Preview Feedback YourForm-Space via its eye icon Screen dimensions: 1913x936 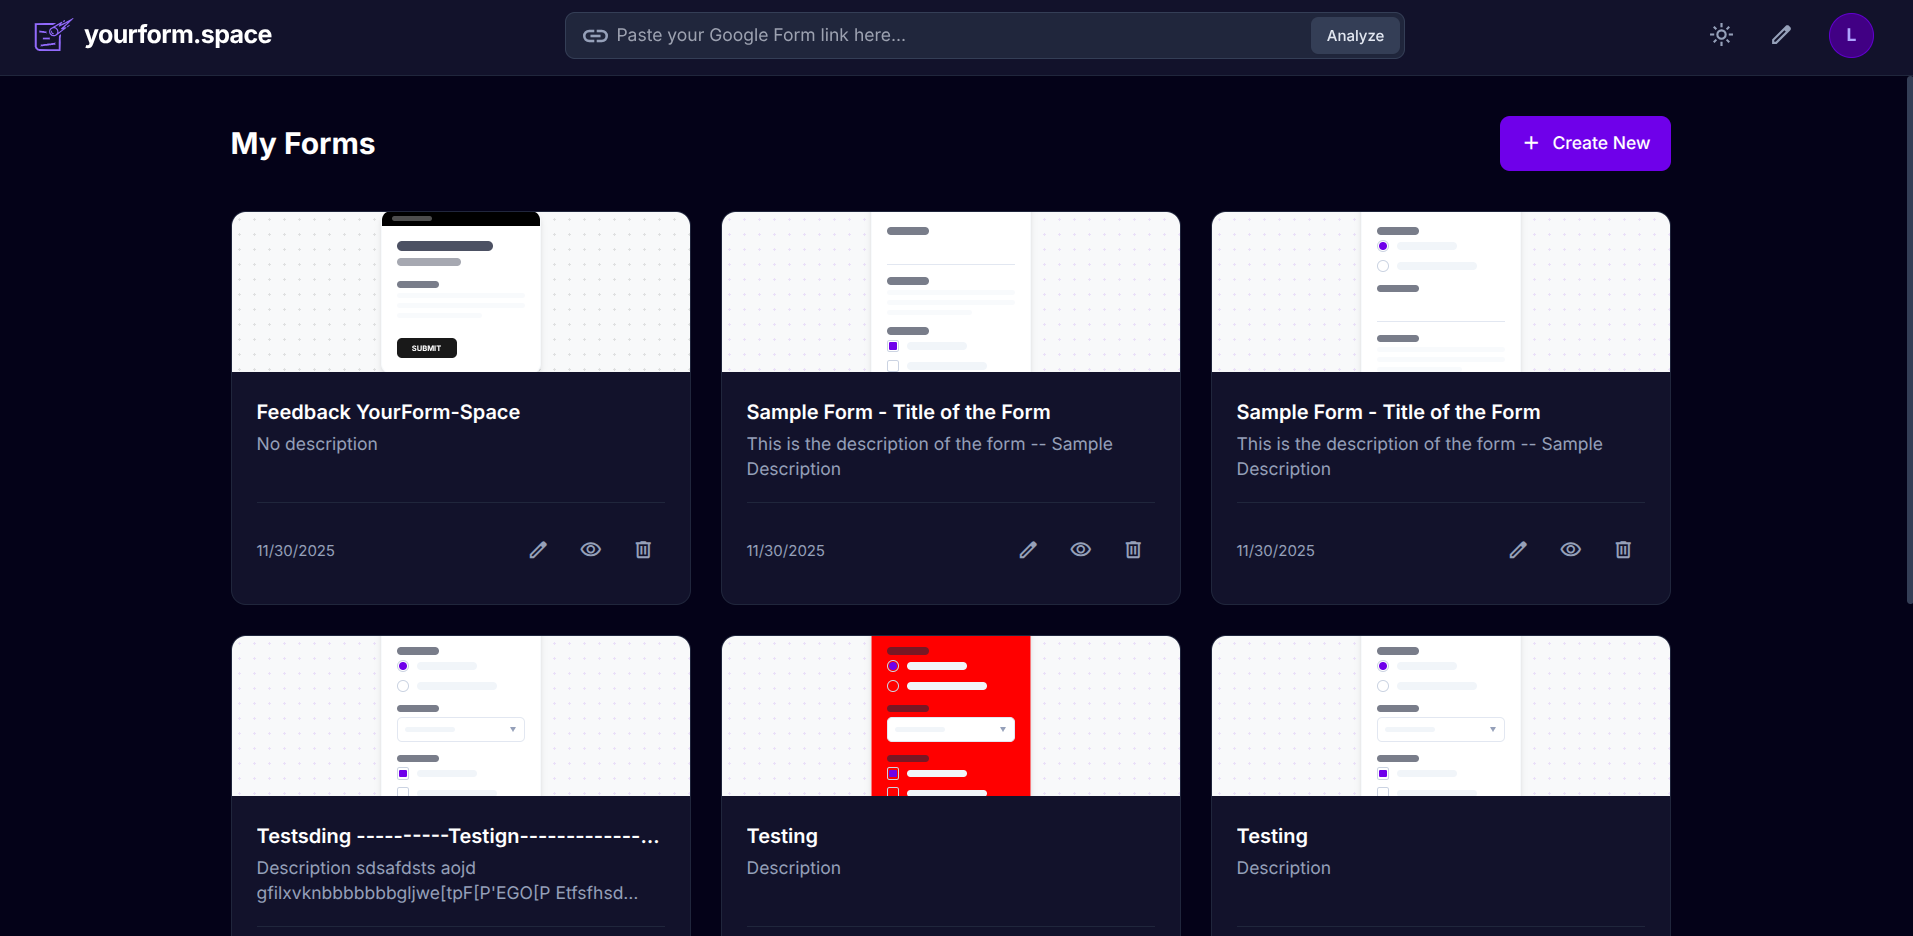click(x=590, y=550)
